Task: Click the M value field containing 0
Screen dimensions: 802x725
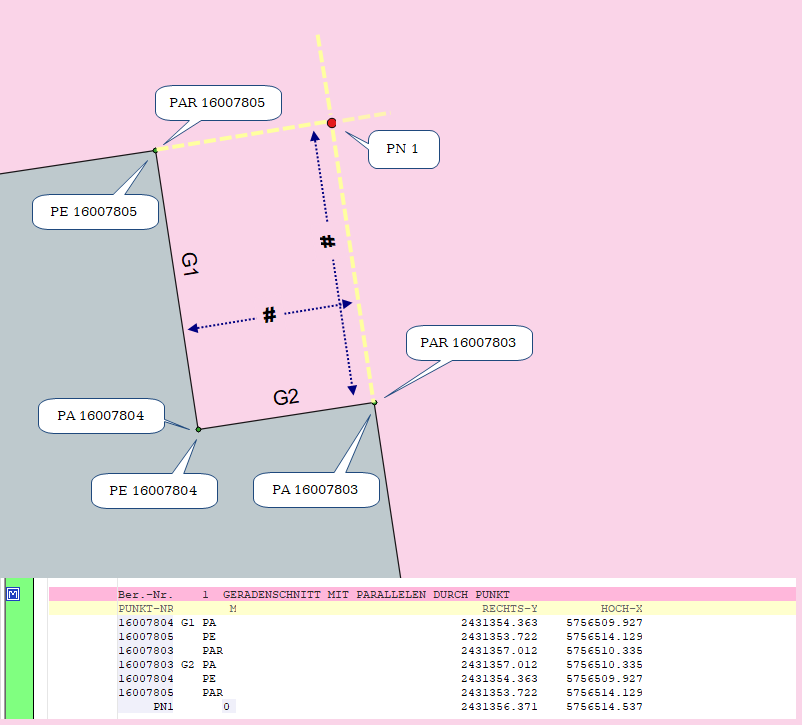Action: point(229,707)
